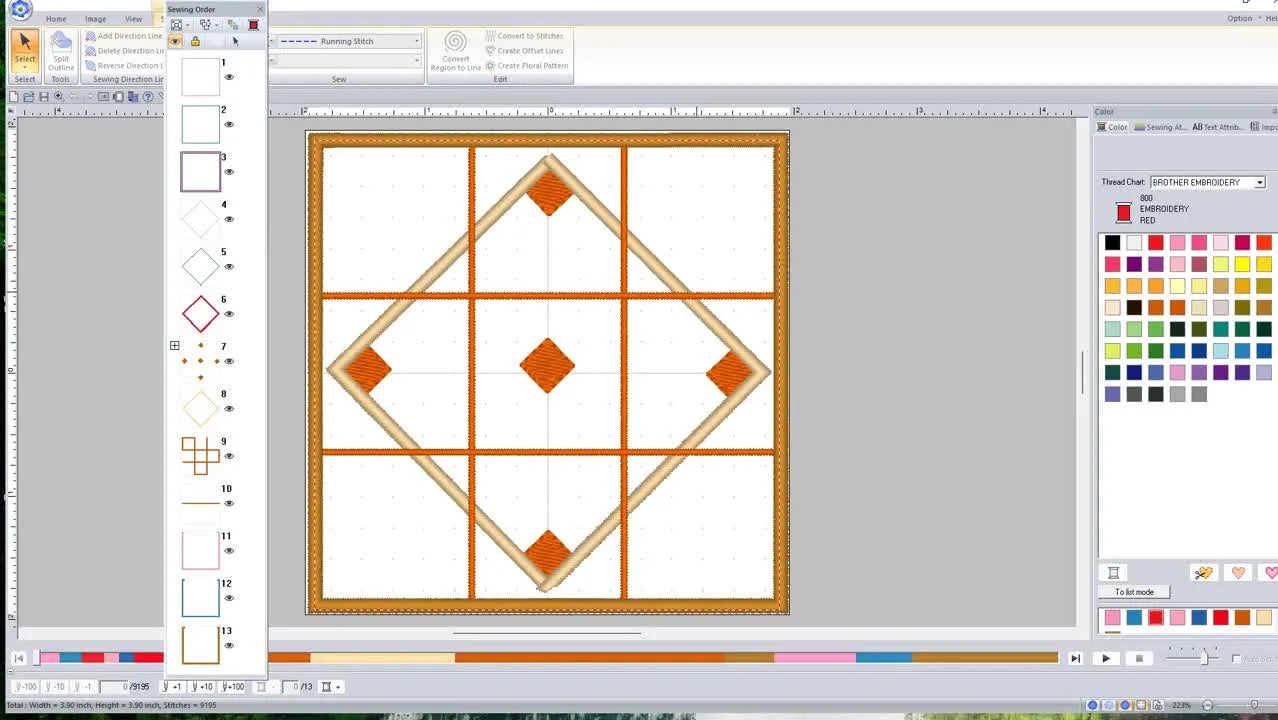Click the magnifier preview icon in quick toolbar
This screenshot has height=720, width=1278.
tap(59, 97)
